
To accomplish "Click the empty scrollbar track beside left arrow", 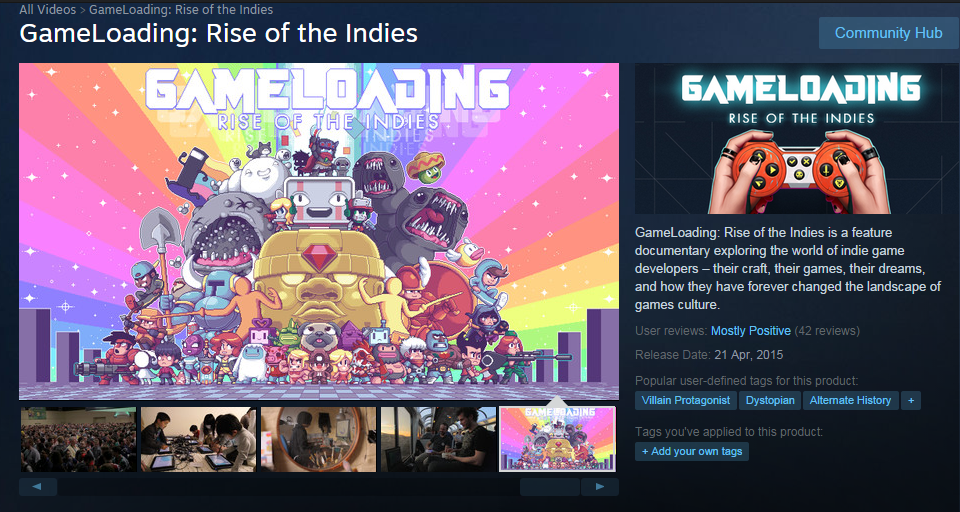I will (x=288, y=487).
